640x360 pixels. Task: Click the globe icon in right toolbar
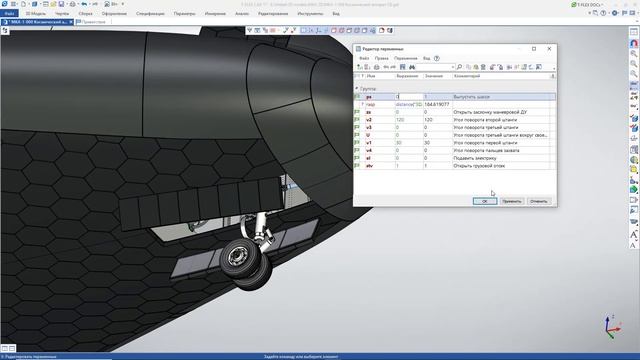634,160
